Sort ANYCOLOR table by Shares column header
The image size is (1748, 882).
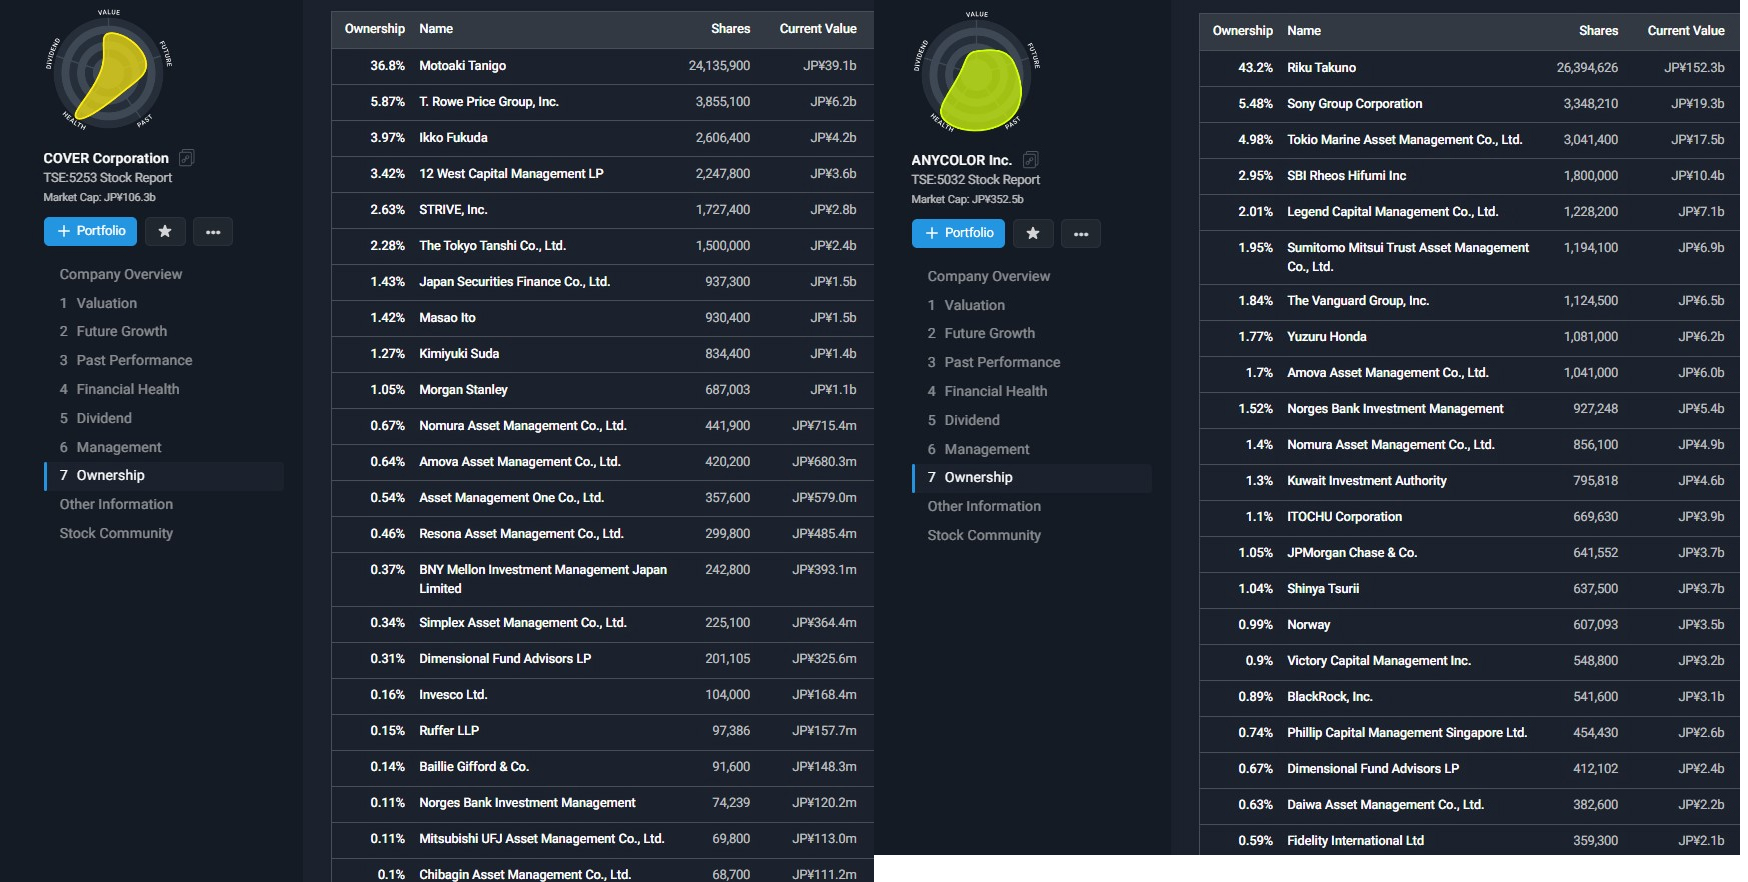(1599, 31)
